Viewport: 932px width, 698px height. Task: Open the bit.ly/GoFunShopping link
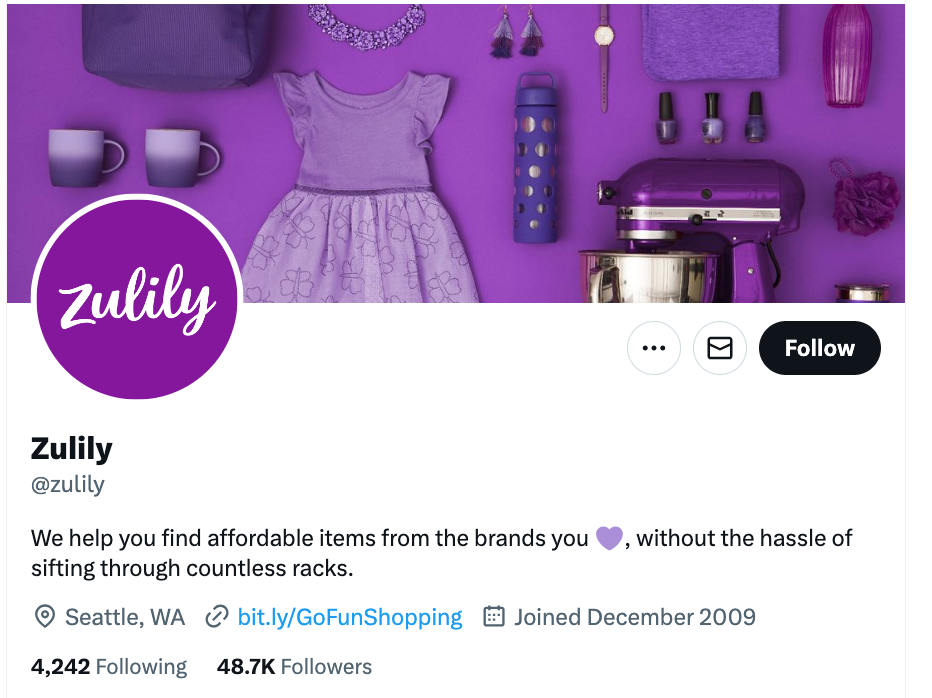350,617
